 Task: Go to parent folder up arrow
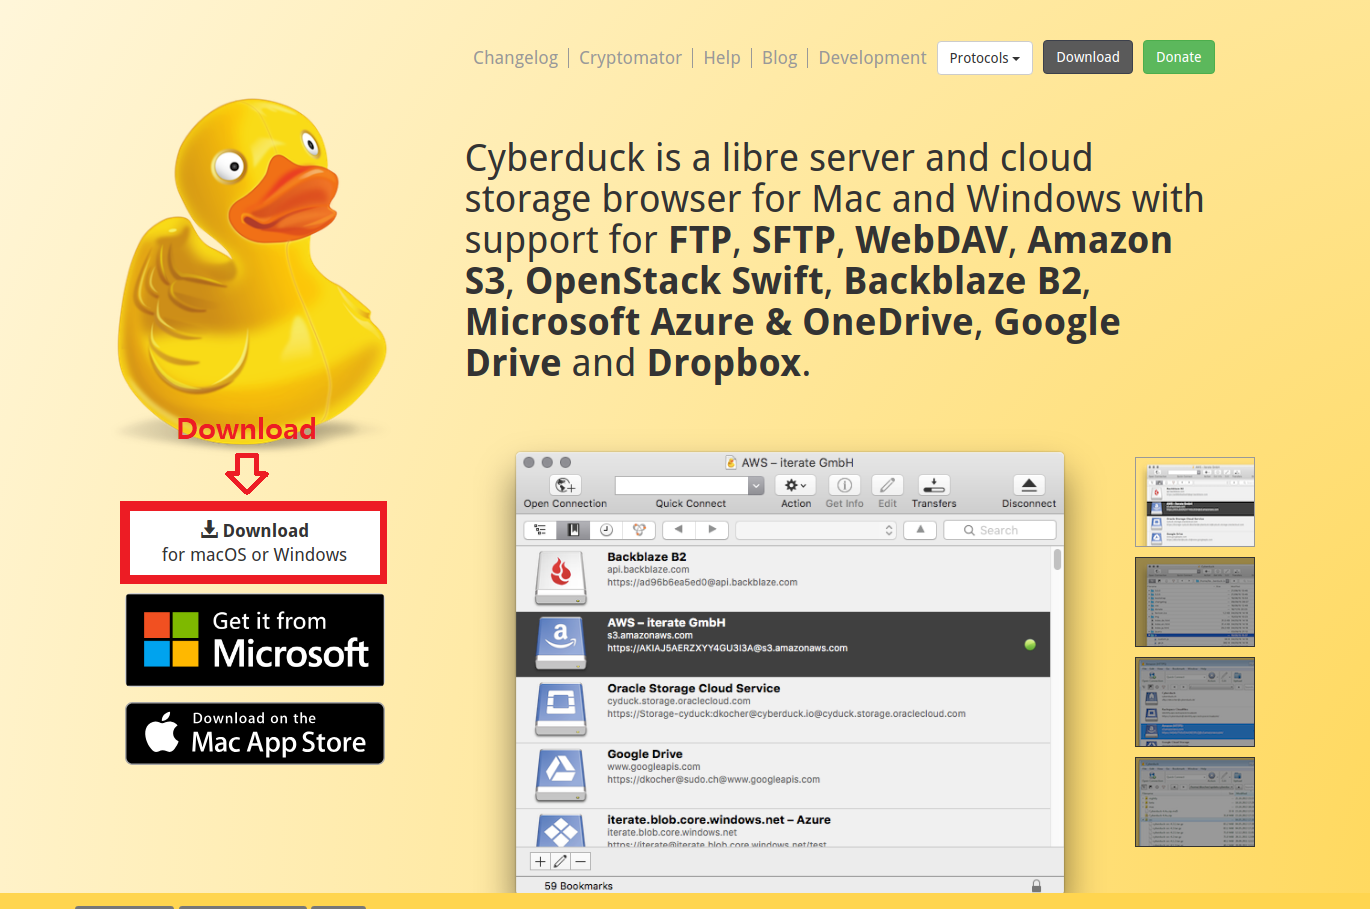(x=920, y=530)
